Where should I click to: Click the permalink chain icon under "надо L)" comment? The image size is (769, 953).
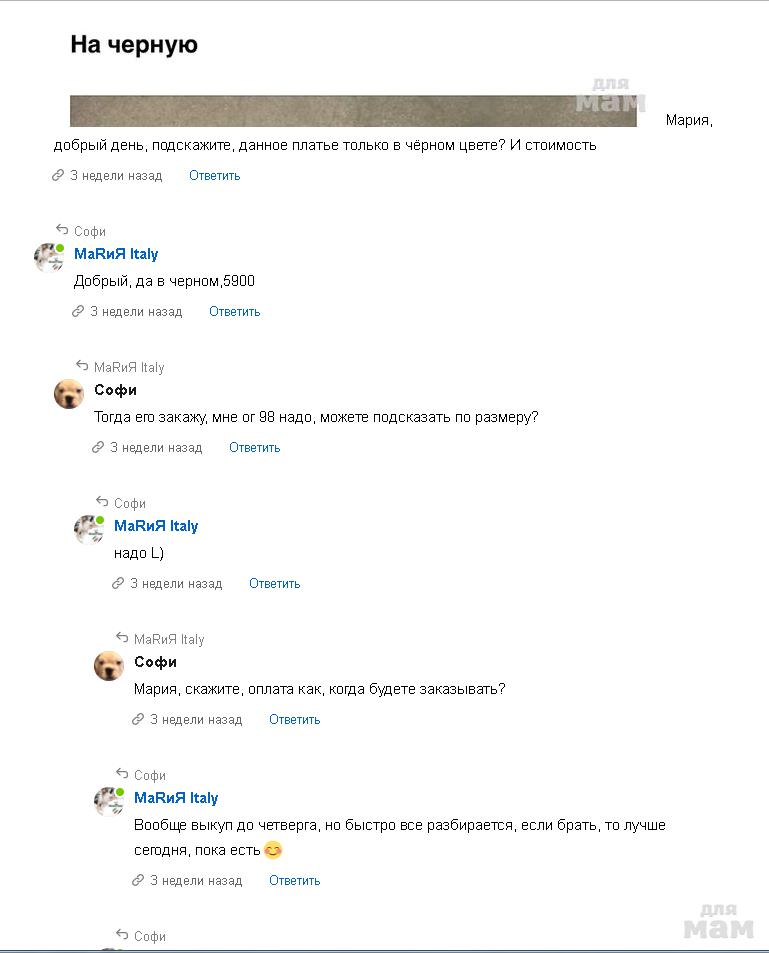coord(118,584)
